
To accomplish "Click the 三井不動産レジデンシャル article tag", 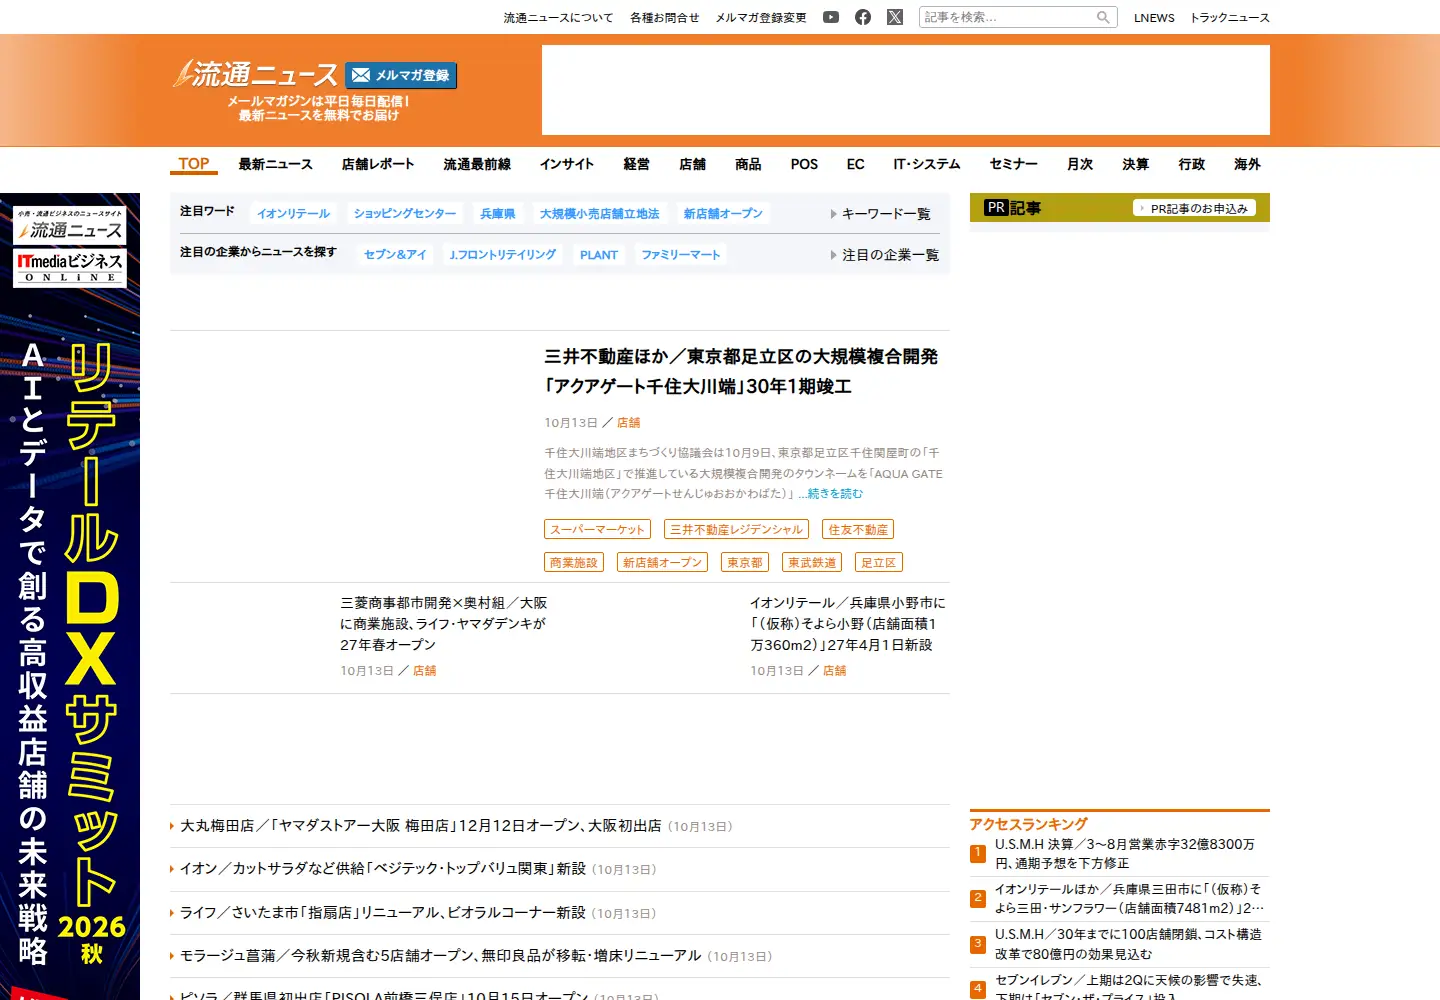I will [x=736, y=530].
